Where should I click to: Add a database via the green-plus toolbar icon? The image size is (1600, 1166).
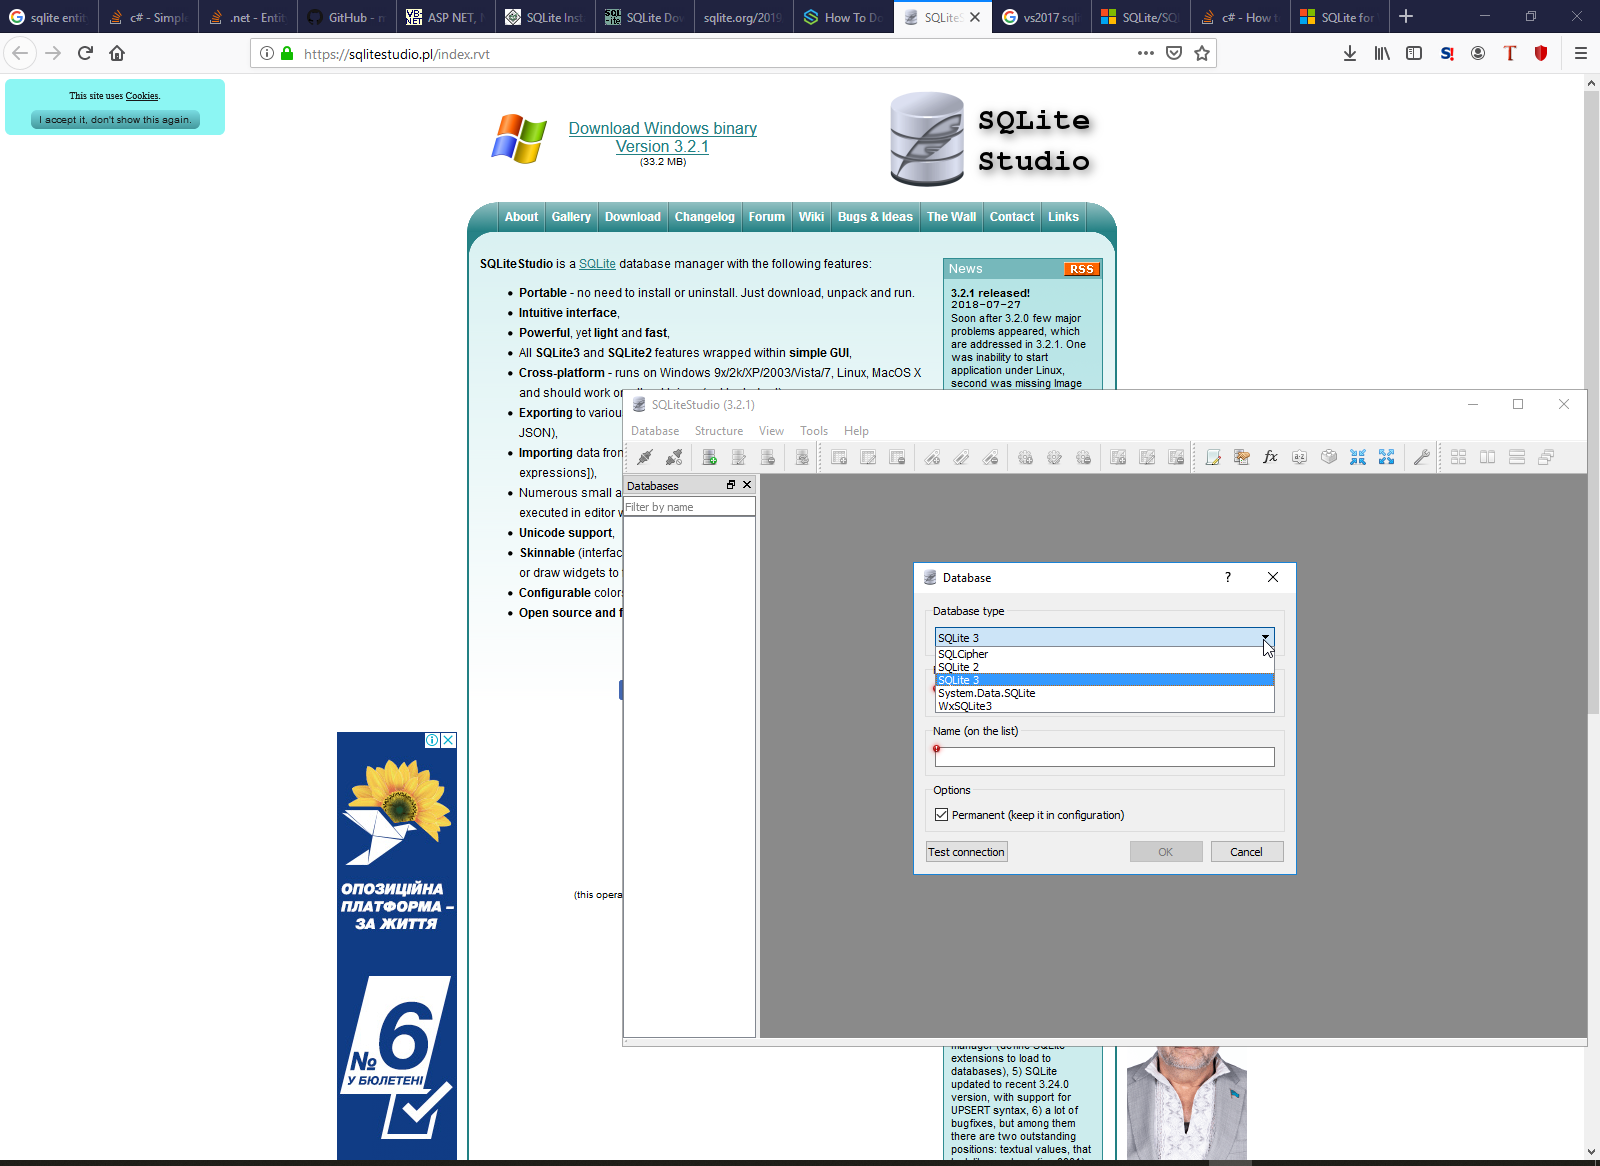click(710, 457)
